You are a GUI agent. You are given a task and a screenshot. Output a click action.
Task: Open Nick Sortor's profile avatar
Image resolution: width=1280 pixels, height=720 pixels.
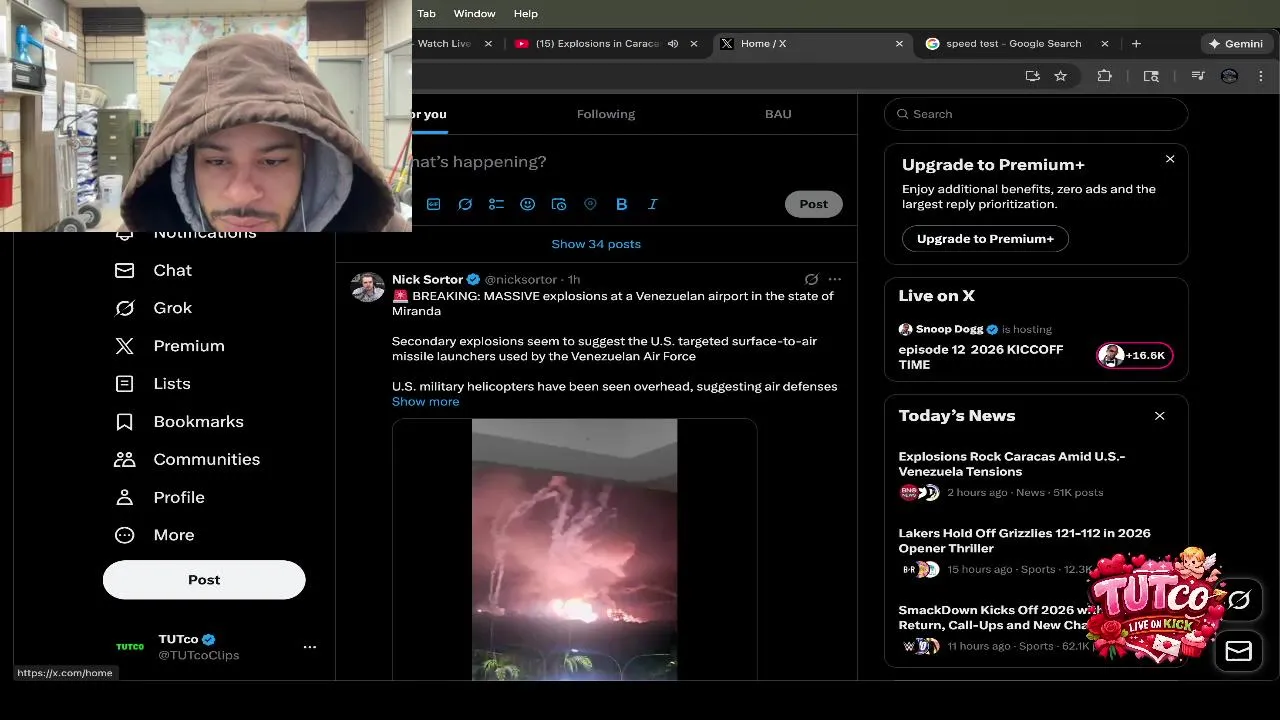click(367, 287)
